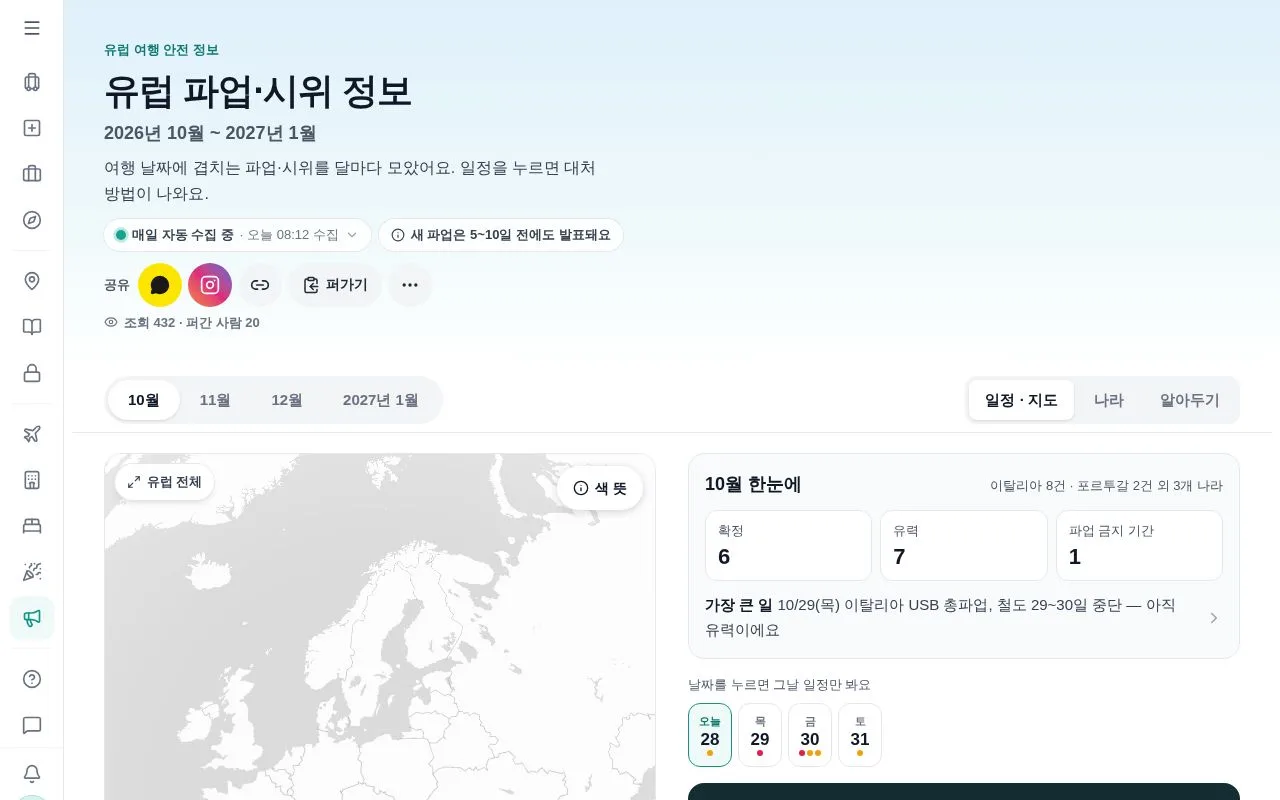Switch to the 알아두기 view
The height and width of the screenshot is (800, 1280).
1190,400
